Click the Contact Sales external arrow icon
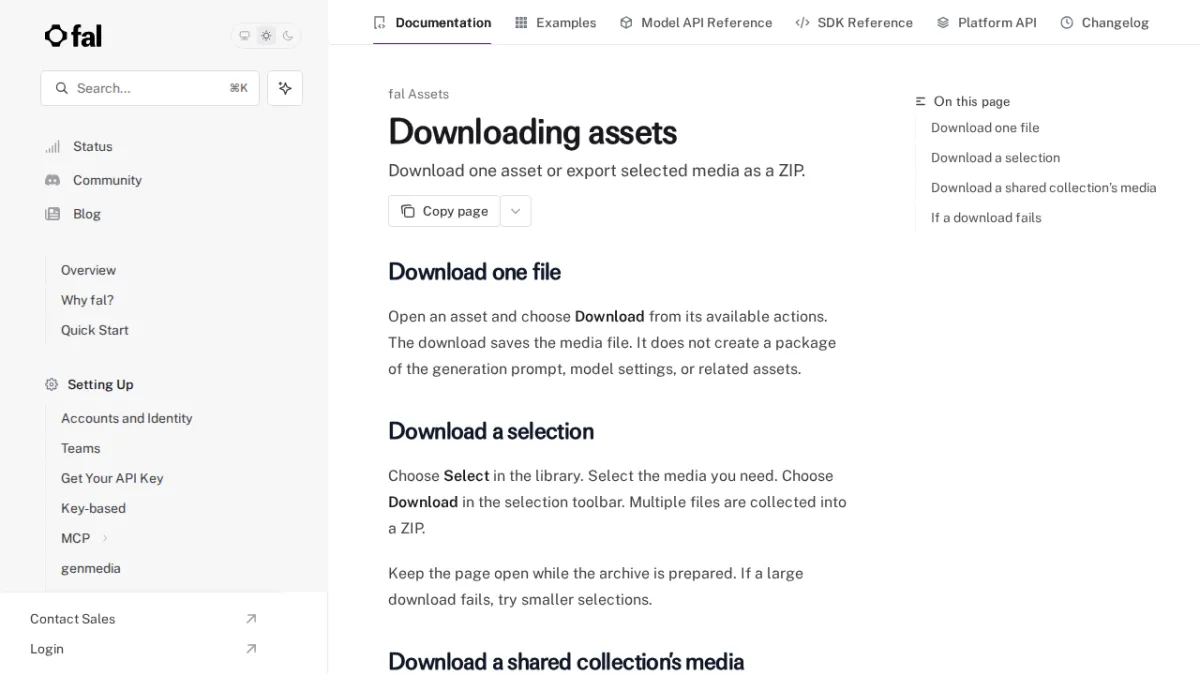The image size is (1200, 675). point(251,619)
